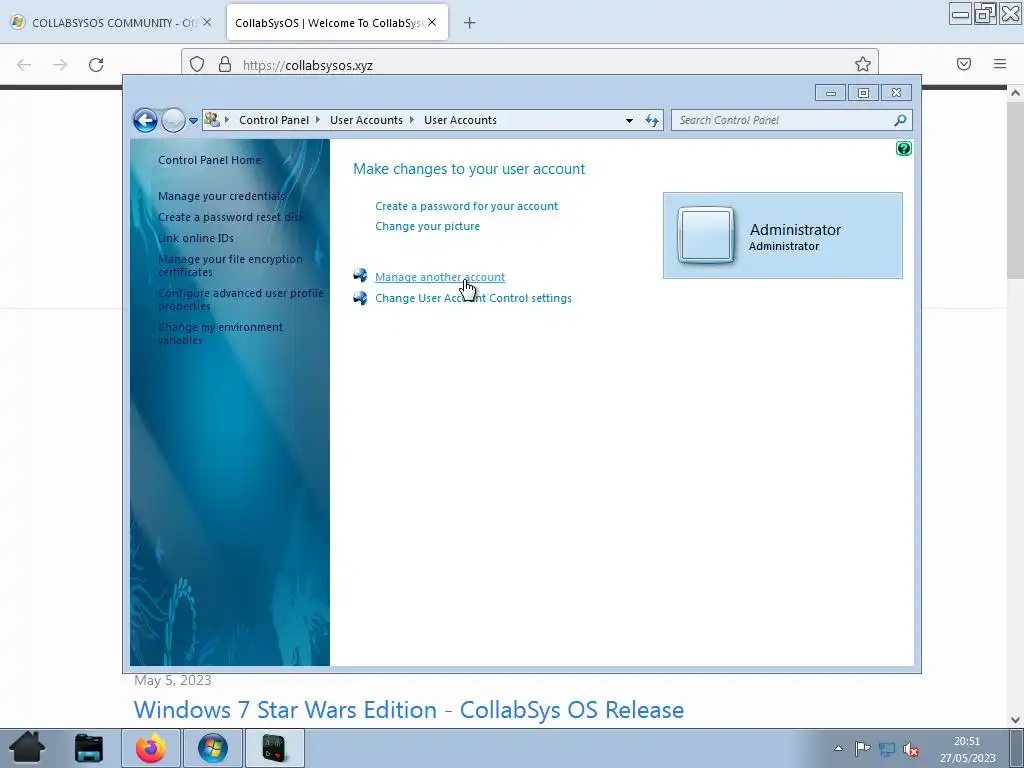Click the network tray icon

(x=886, y=749)
